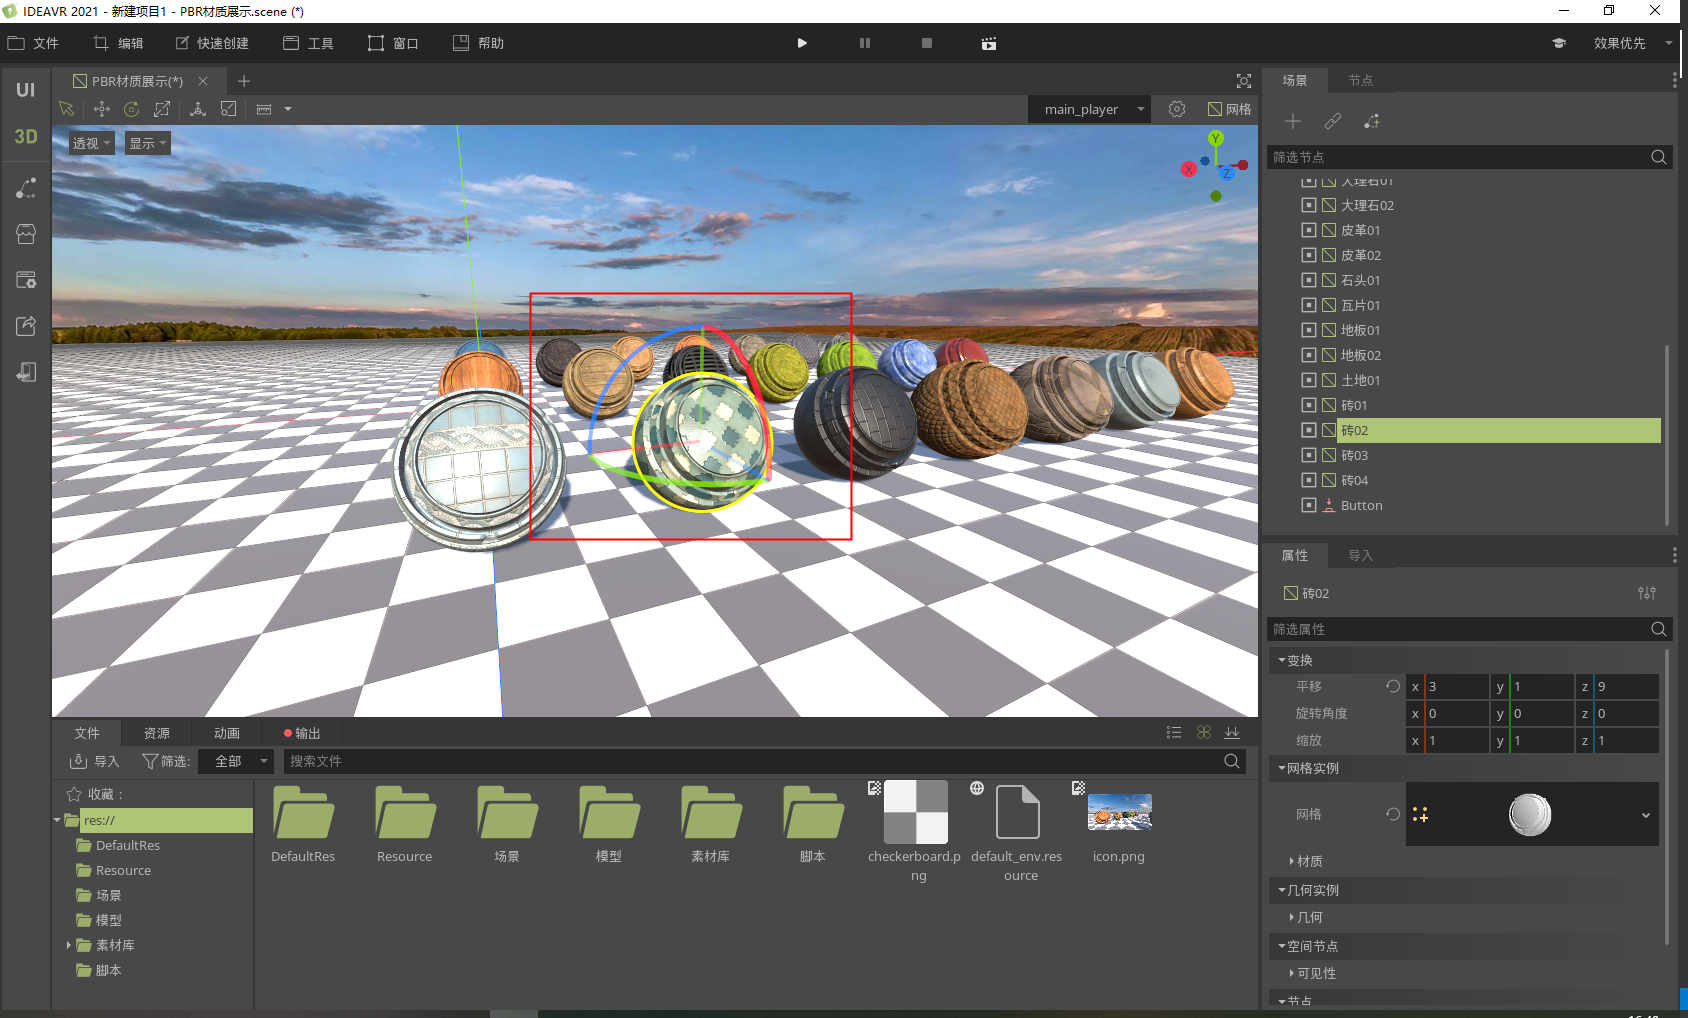Viewport: 1688px width, 1018px height.
Task: Expand the 素材库 folder in tree
Action: (x=68, y=945)
